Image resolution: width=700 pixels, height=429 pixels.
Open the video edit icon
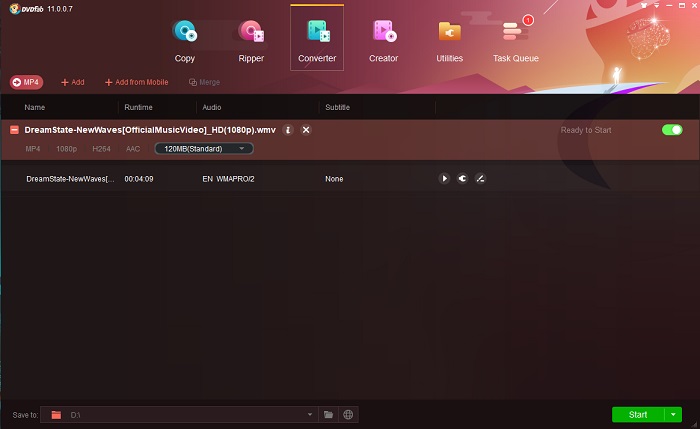pos(480,179)
